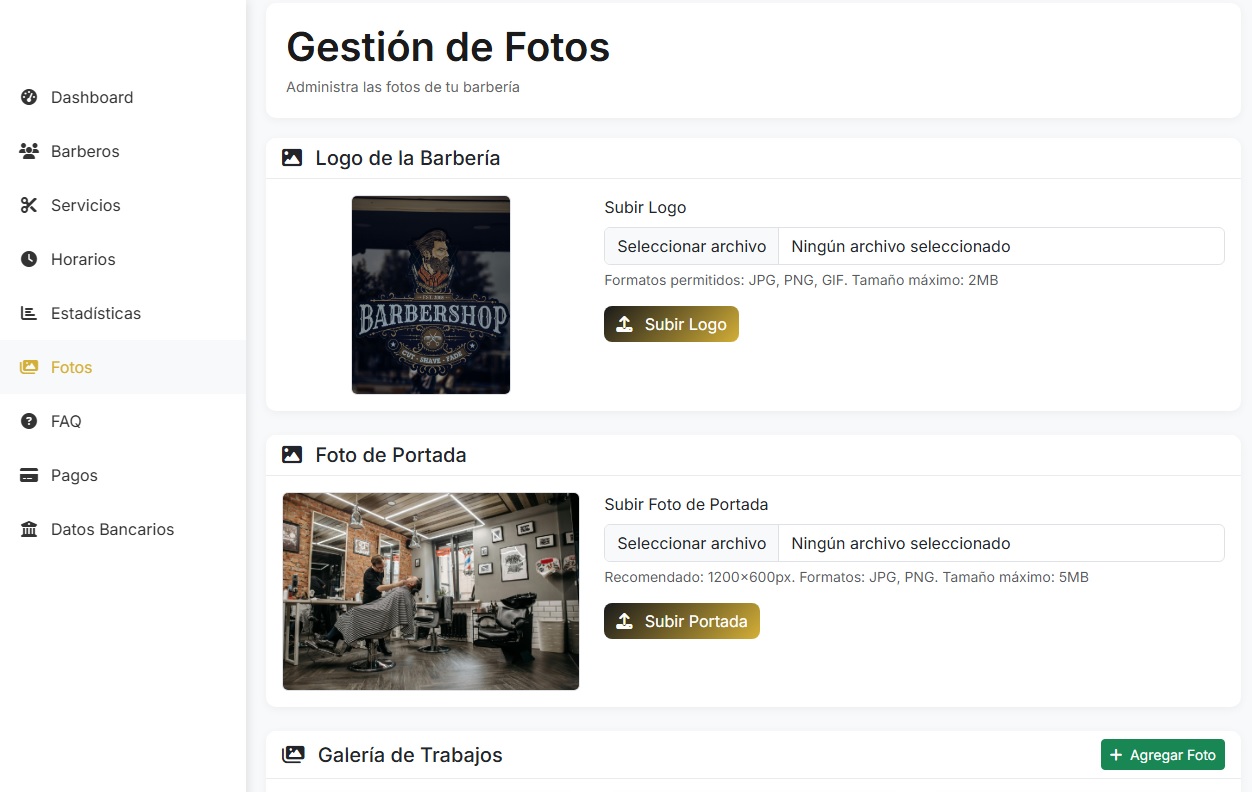The width and height of the screenshot is (1252, 792).
Task: Click the image icon beside Logo de la Barbería
Action: point(291,157)
